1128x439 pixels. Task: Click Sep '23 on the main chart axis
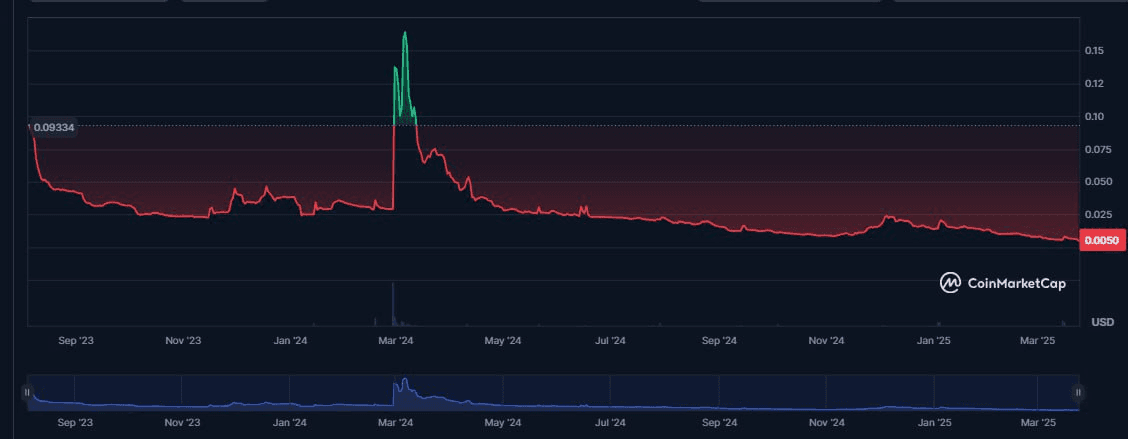pos(76,340)
